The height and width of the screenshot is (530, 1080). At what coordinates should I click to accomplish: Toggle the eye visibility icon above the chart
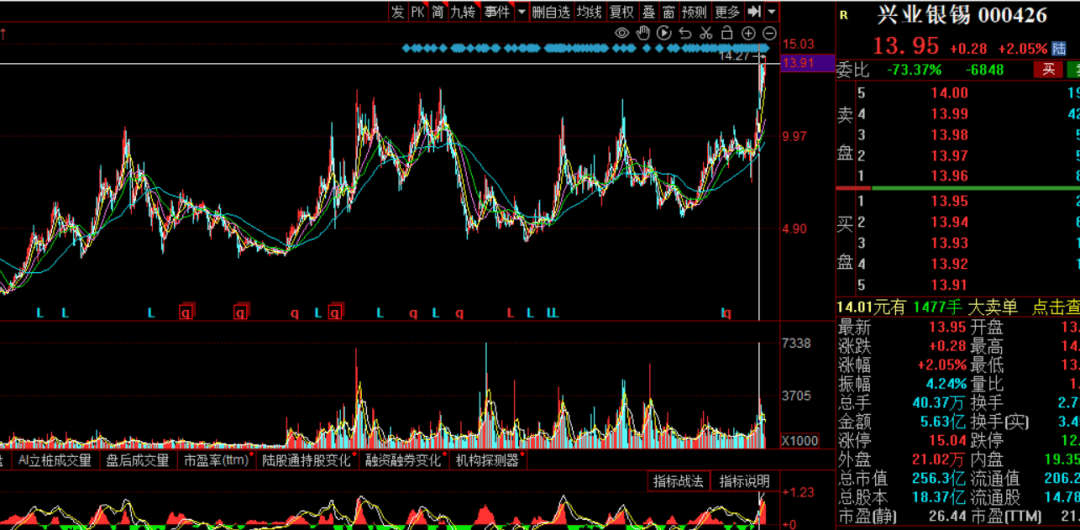point(622,33)
